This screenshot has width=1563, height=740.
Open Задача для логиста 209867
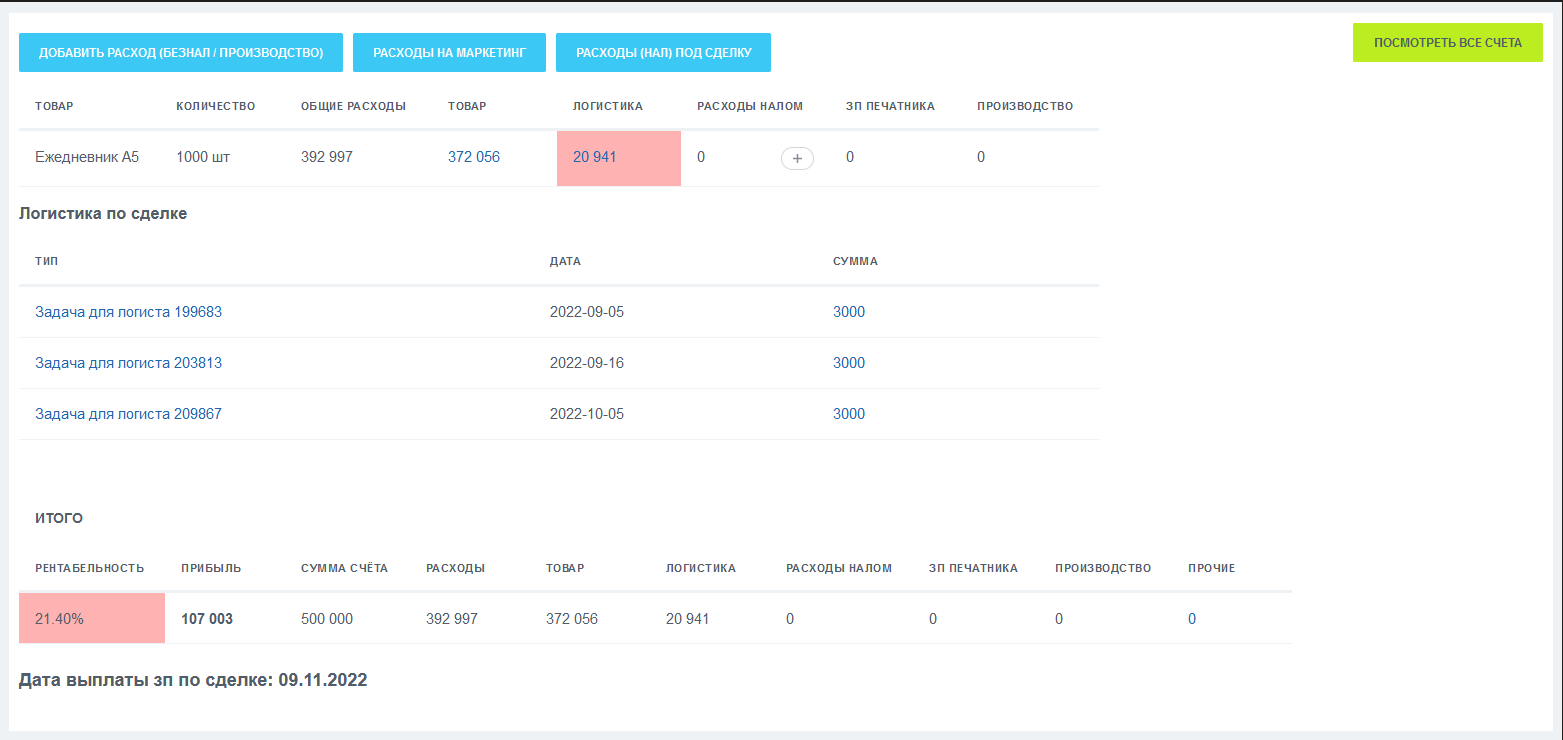tap(128, 414)
